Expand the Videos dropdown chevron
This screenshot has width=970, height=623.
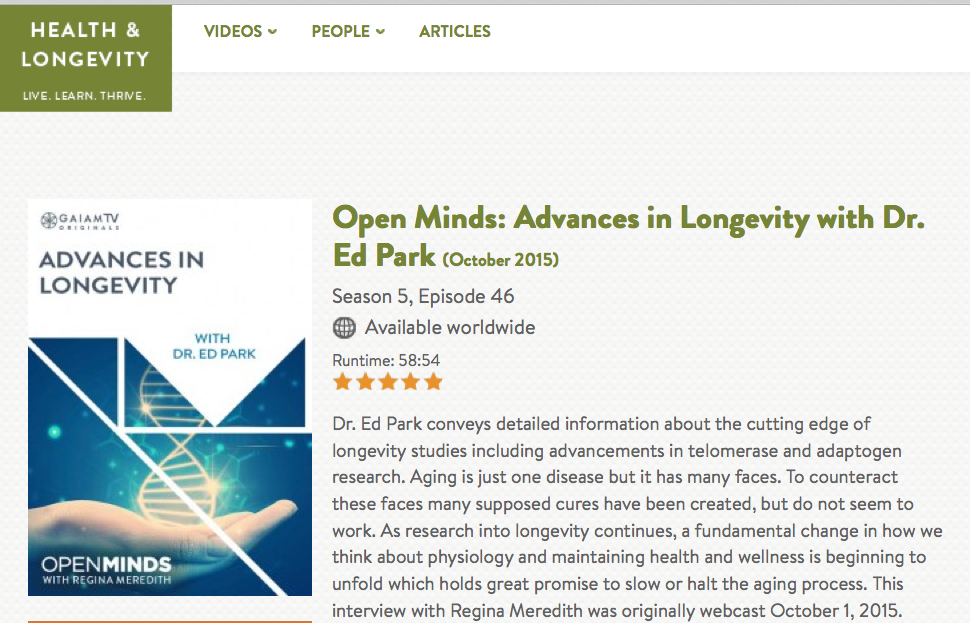(272, 32)
